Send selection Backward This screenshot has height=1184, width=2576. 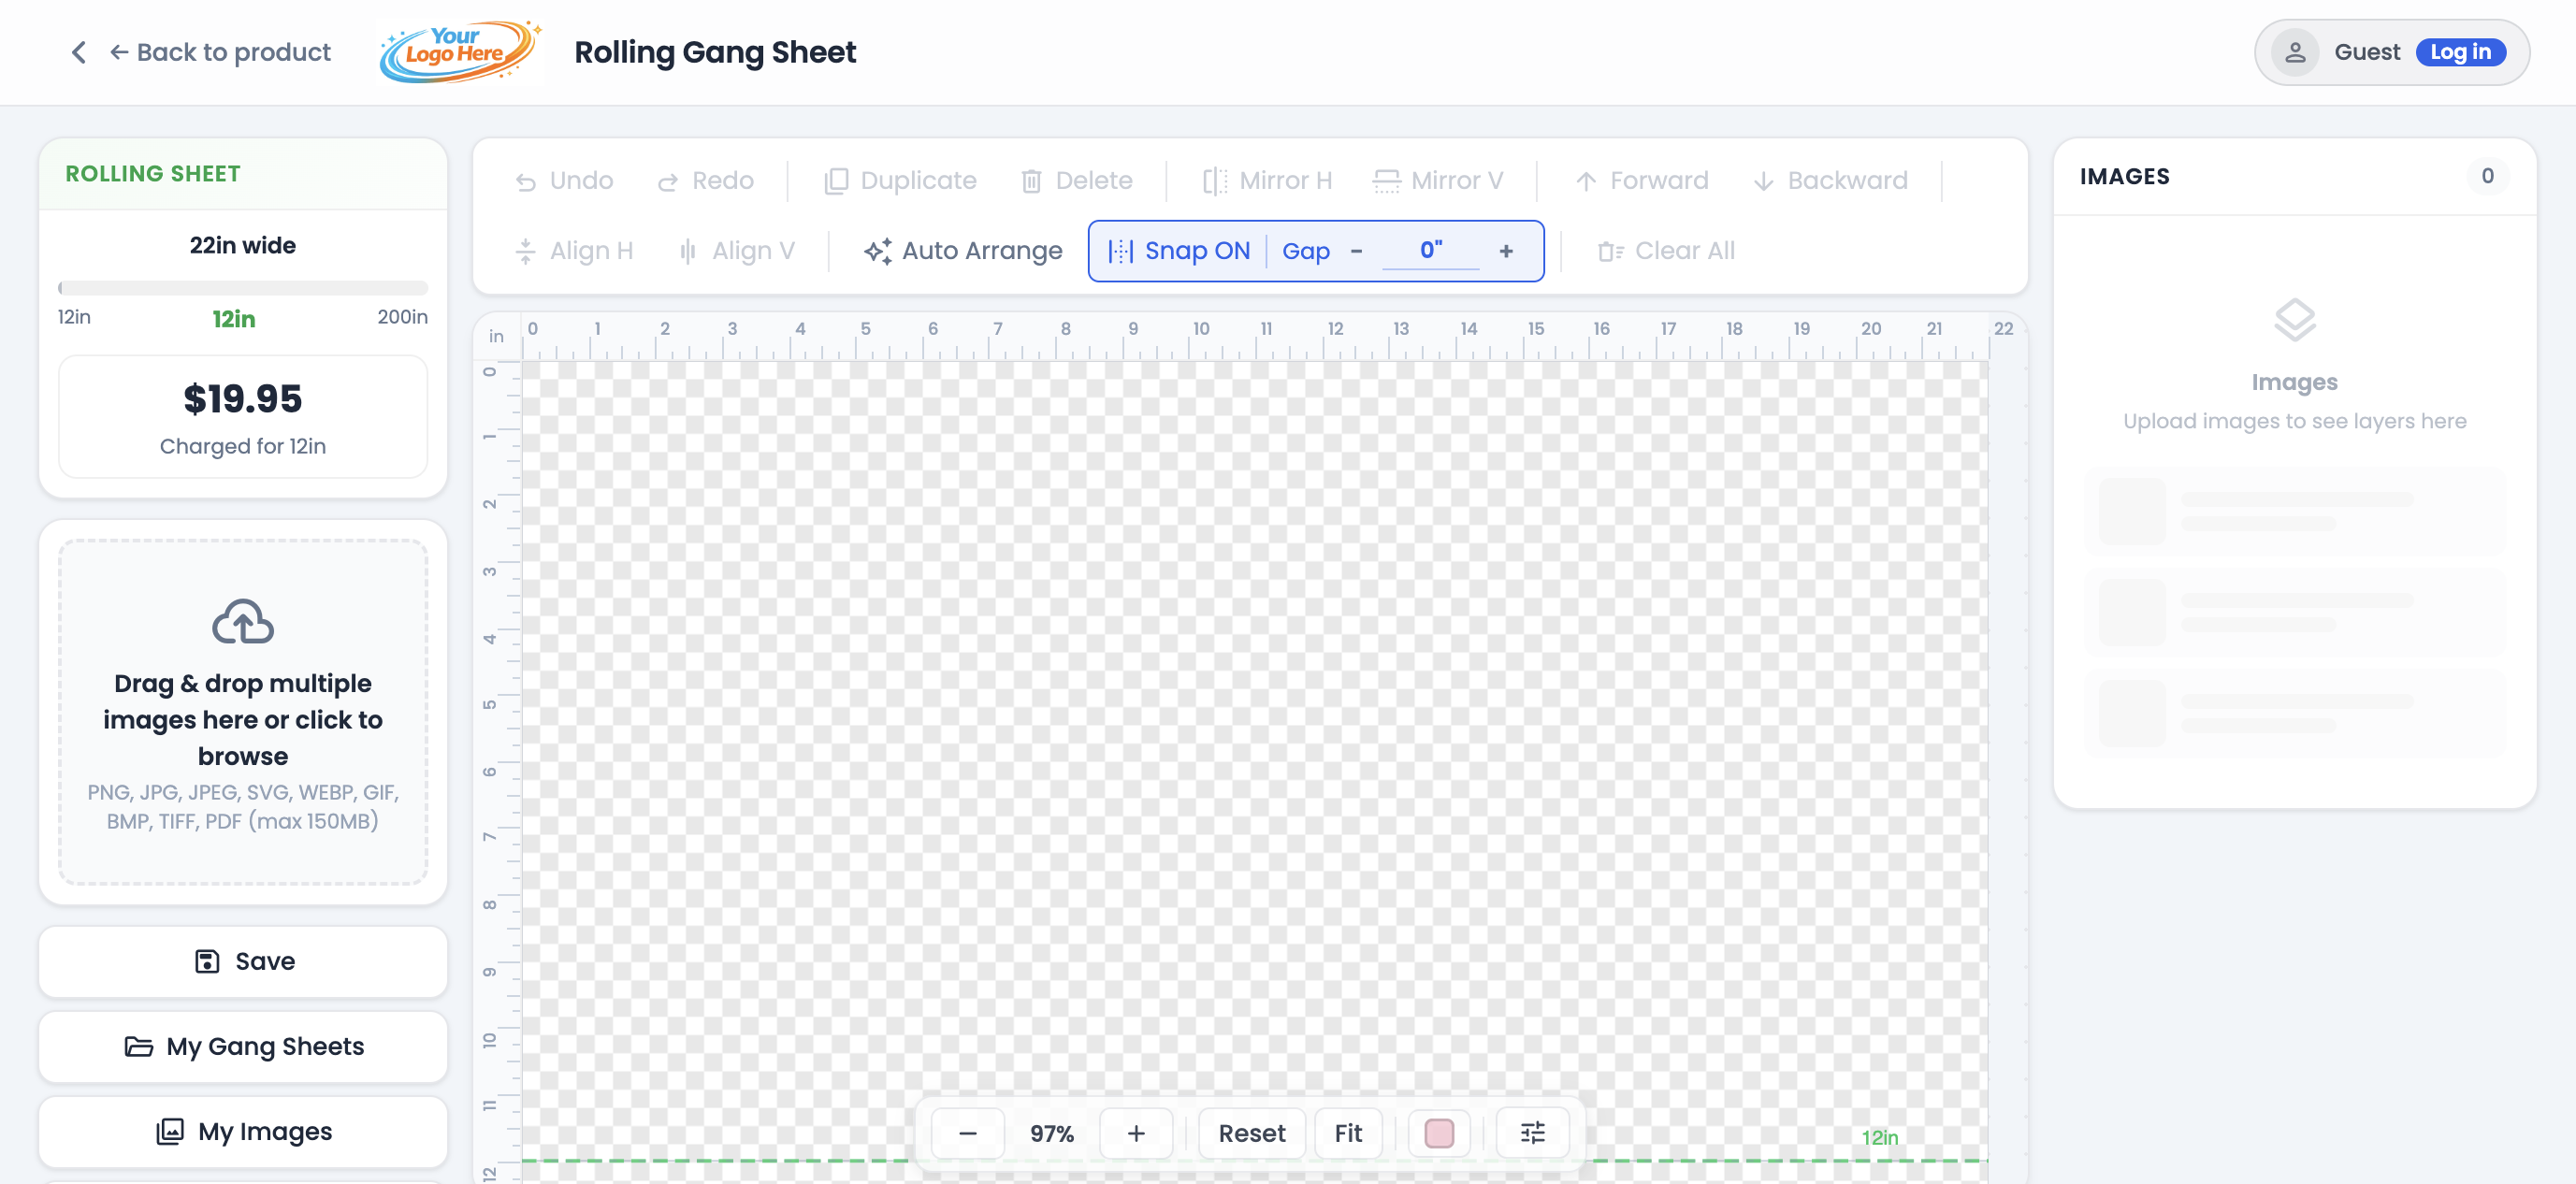(1830, 181)
